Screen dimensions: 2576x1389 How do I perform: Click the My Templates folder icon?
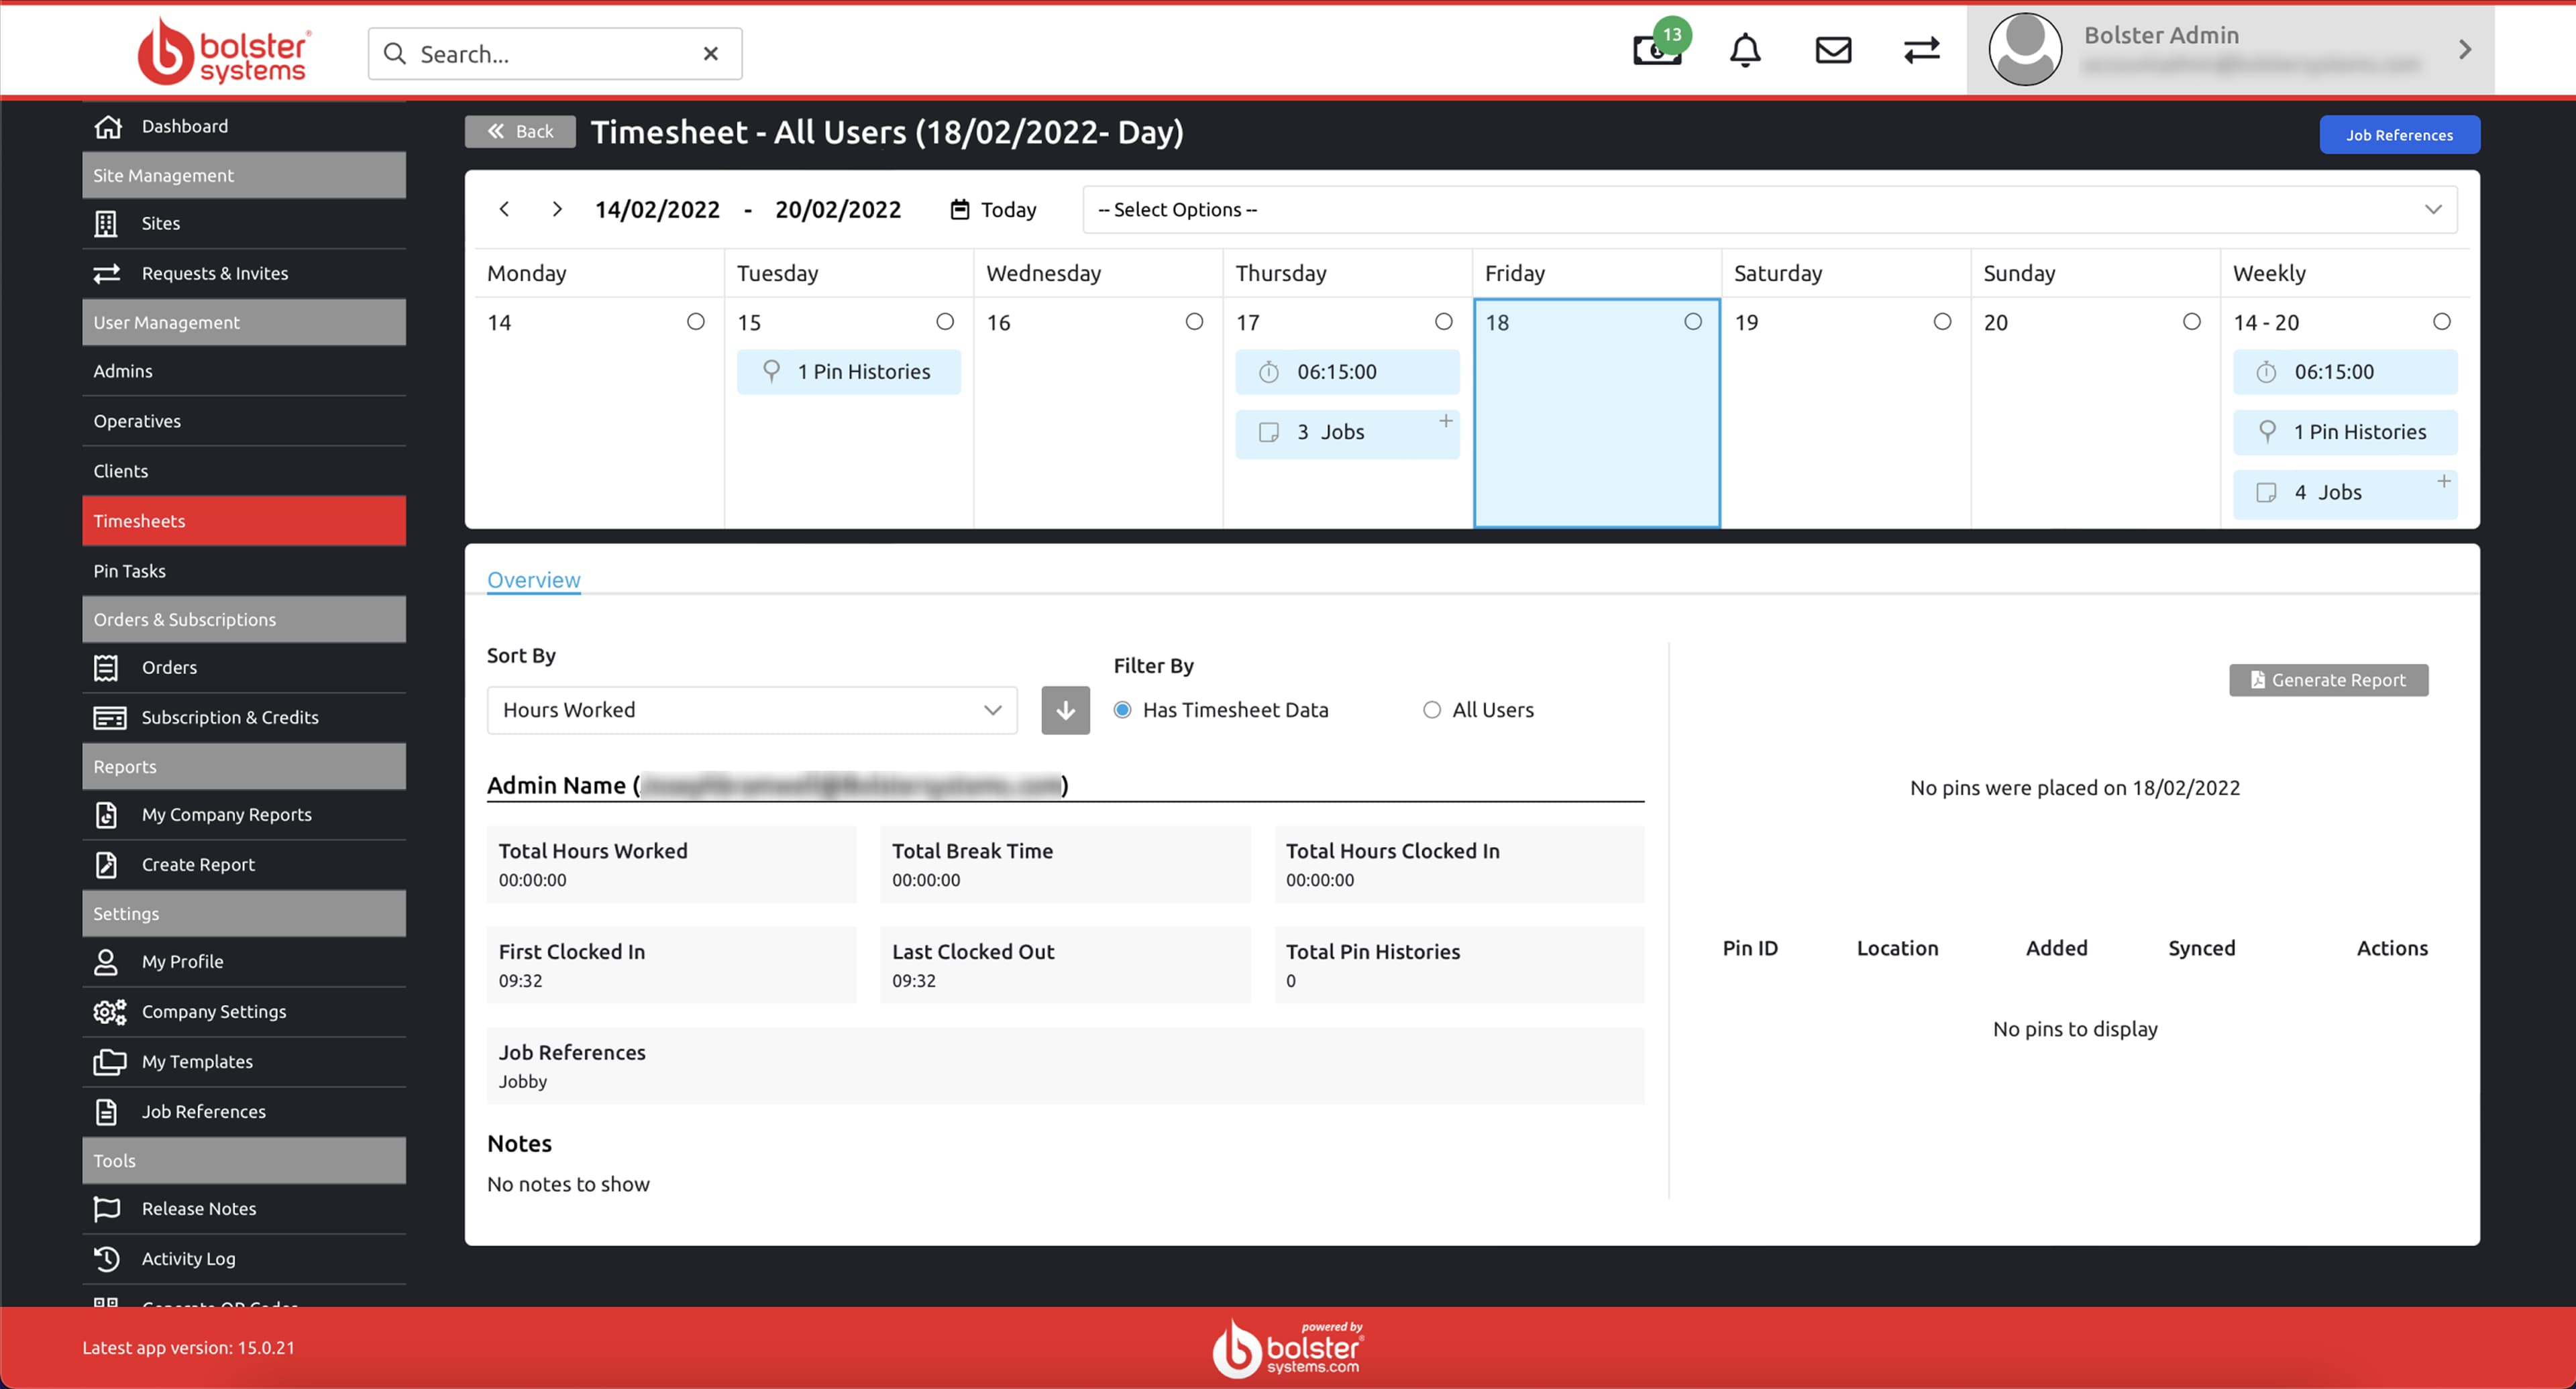click(x=109, y=1062)
